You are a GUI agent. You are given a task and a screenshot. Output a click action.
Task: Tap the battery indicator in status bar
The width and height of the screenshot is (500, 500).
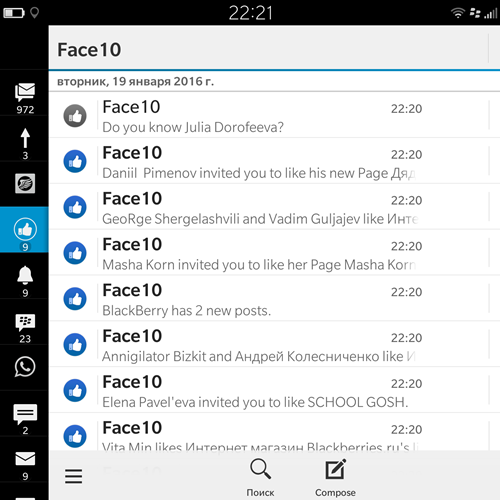[x=14, y=13]
